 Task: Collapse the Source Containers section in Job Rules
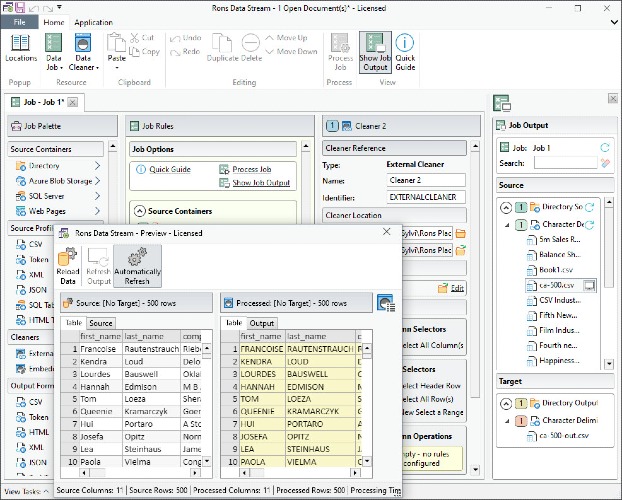click(139, 211)
